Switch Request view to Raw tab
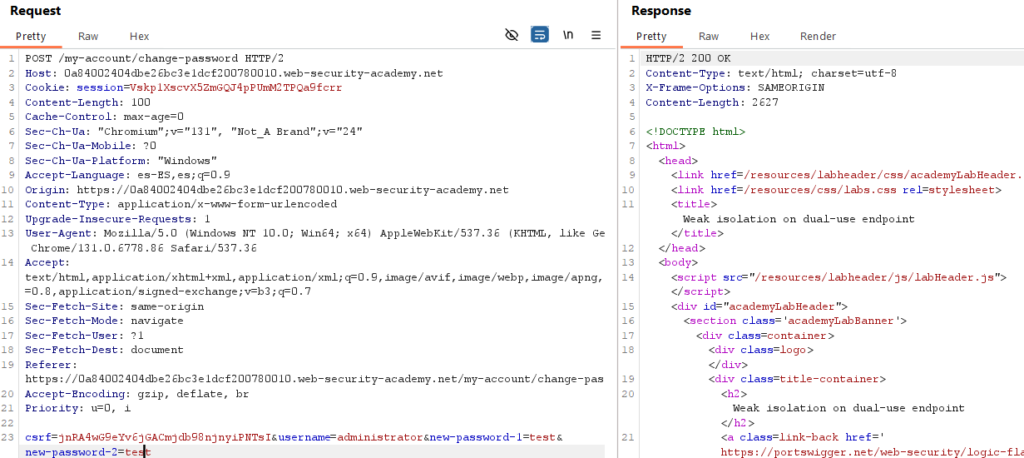 (88, 37)
